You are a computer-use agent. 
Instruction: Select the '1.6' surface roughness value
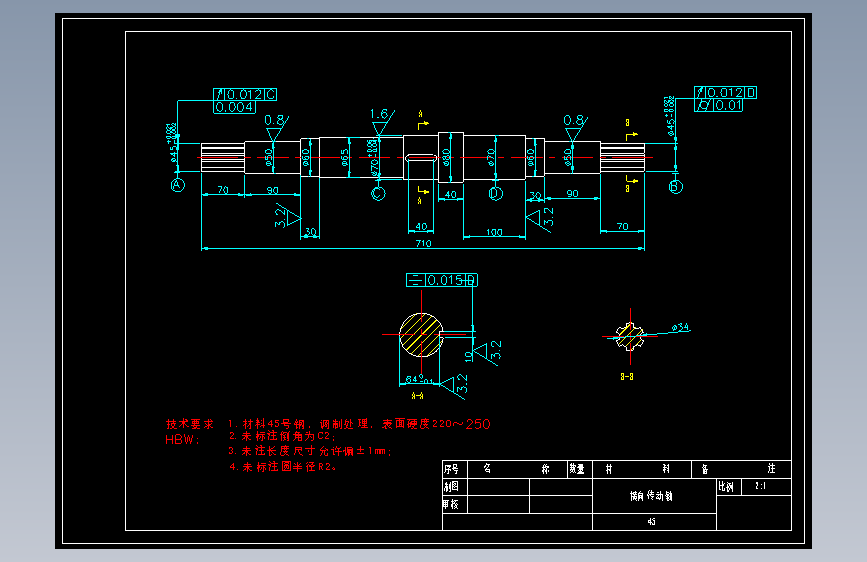coord(379,114)
